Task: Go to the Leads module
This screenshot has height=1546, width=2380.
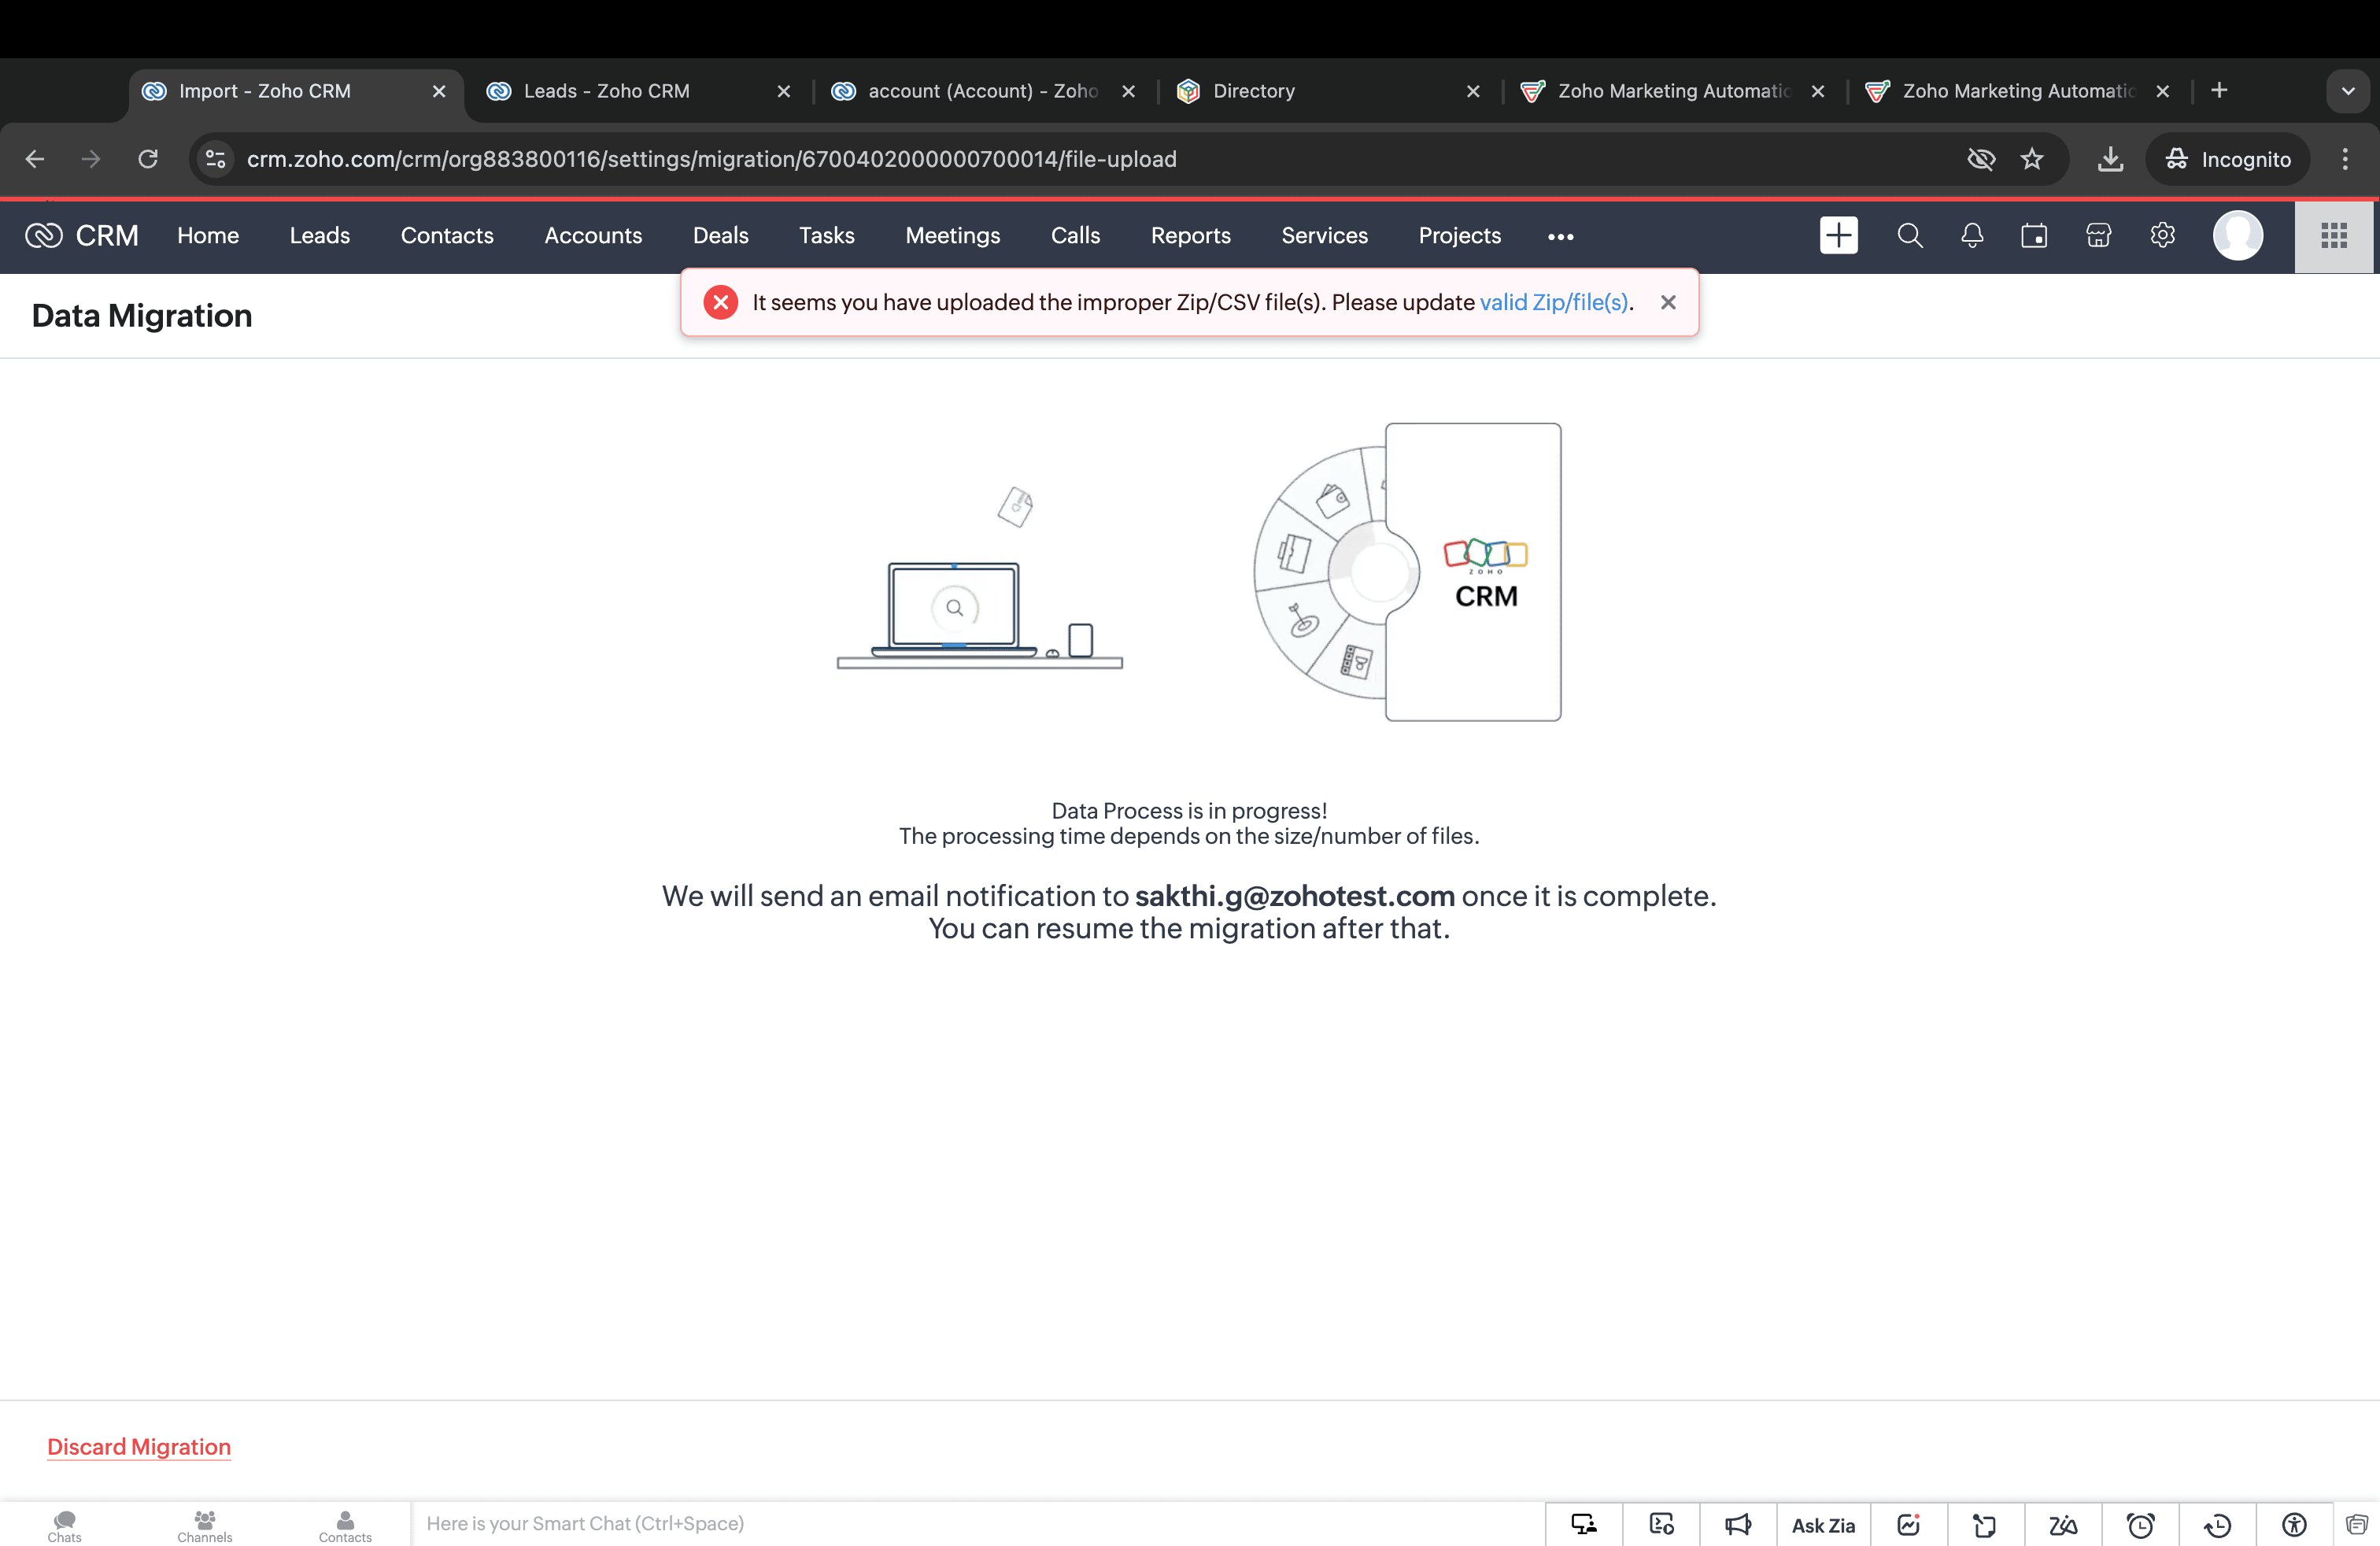Action: (x=319, y=236)
